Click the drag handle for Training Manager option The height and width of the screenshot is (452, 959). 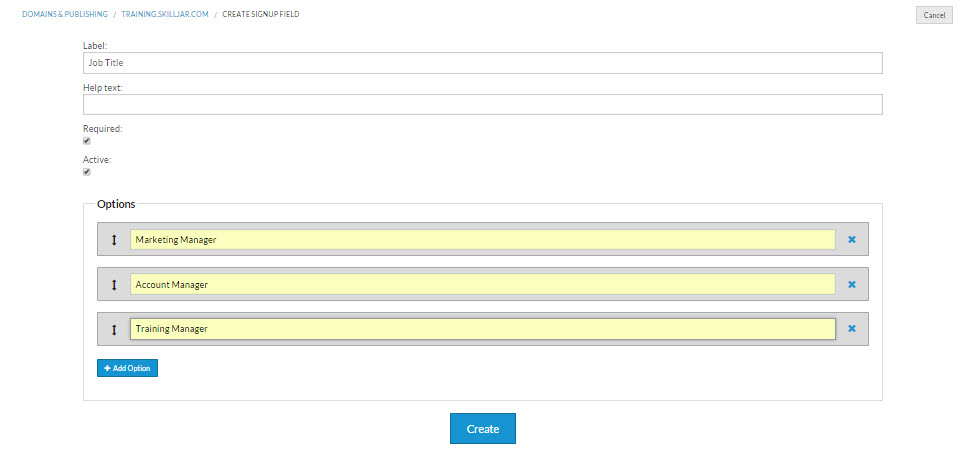(x=114, y=329)
